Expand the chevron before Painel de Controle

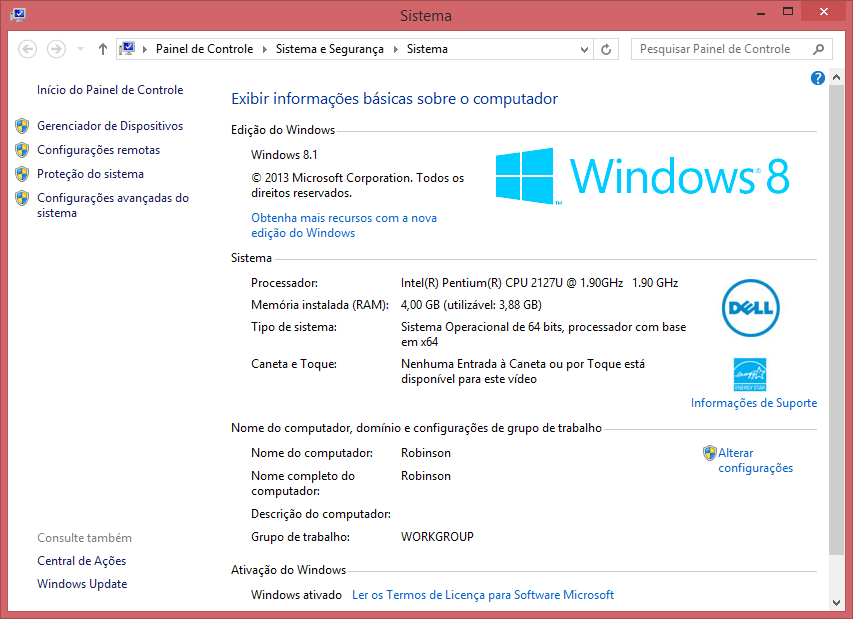coord(145,49)
